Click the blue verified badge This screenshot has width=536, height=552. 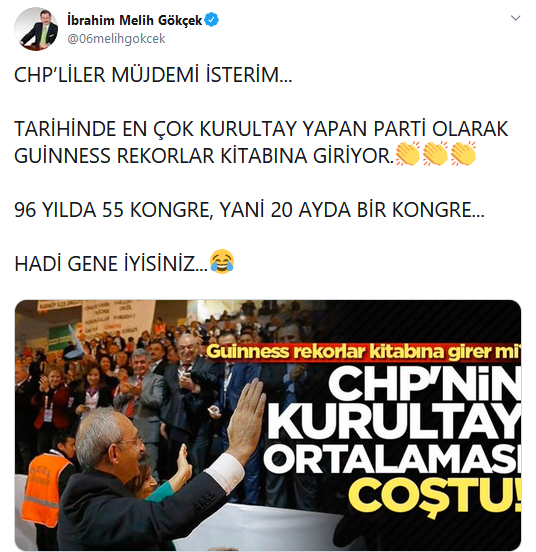point(212,20)
